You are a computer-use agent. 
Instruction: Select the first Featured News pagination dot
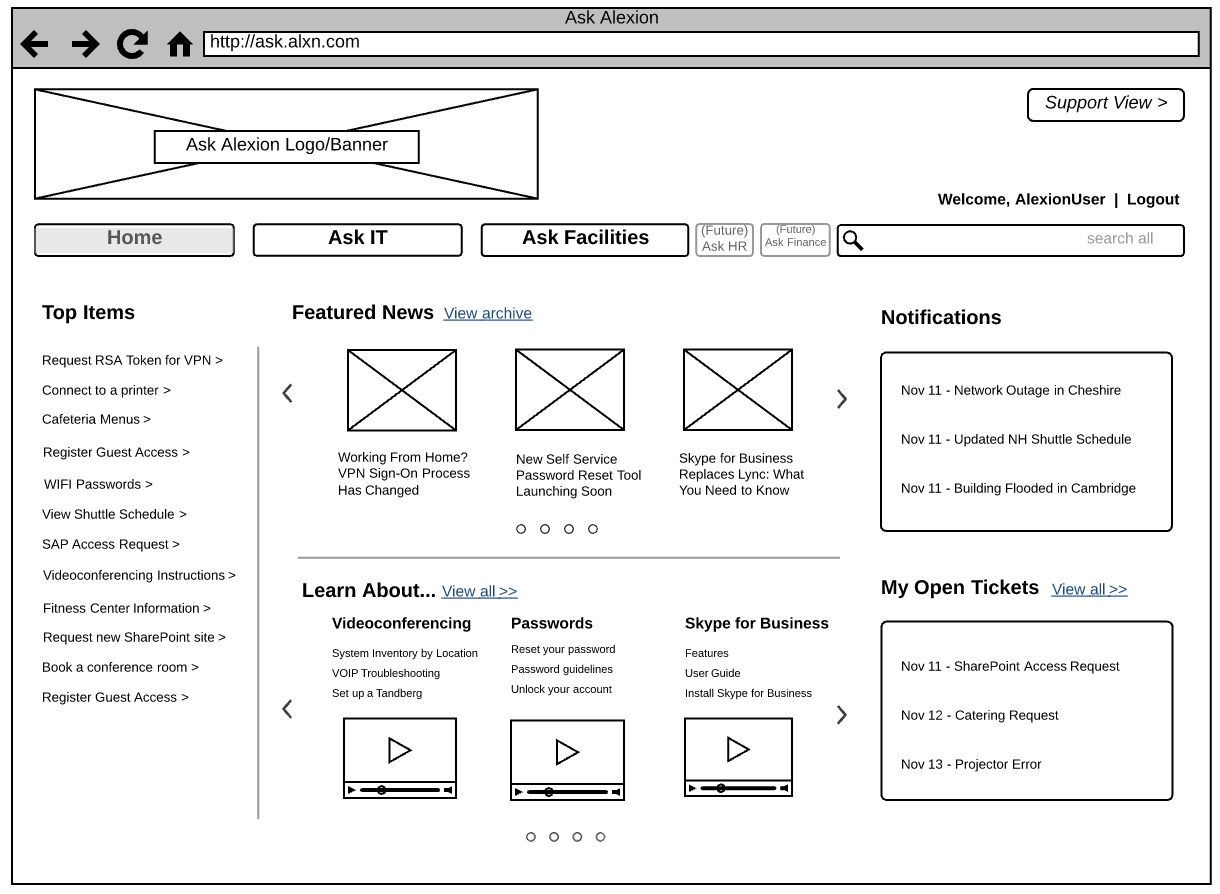[x=521, y=529]
